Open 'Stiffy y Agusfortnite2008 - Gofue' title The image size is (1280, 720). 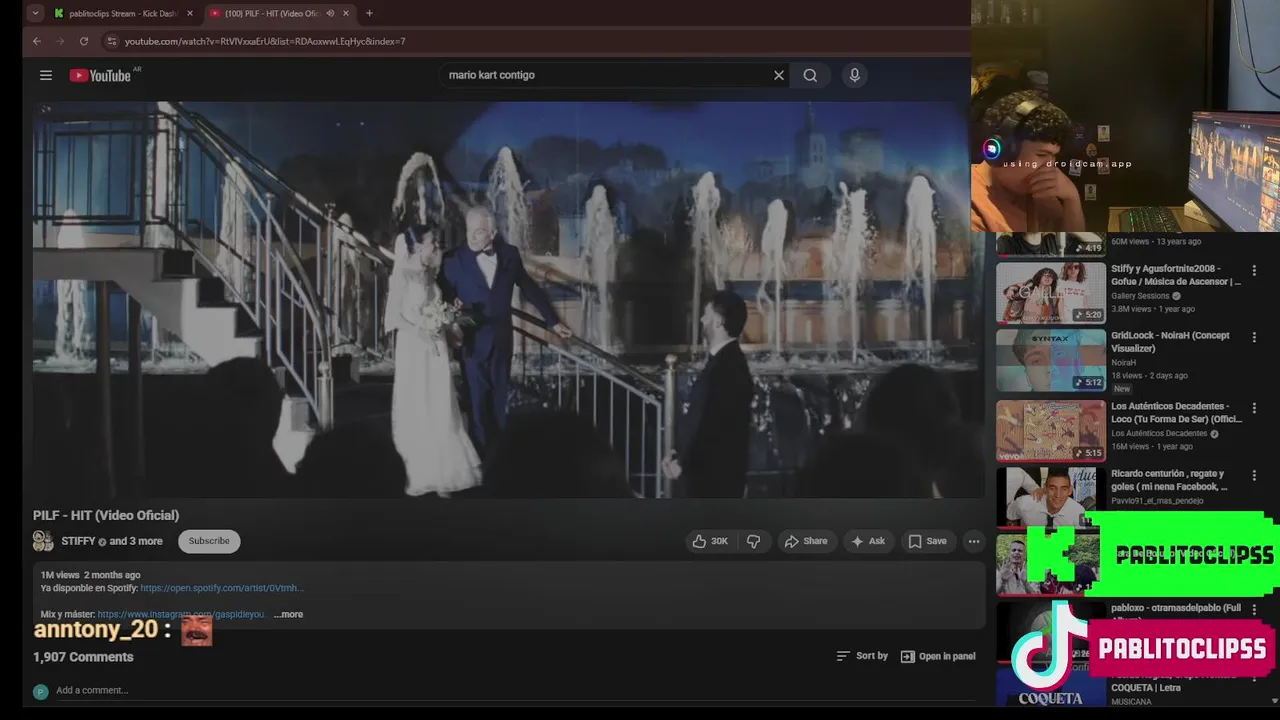click(x=1176, y=275)
